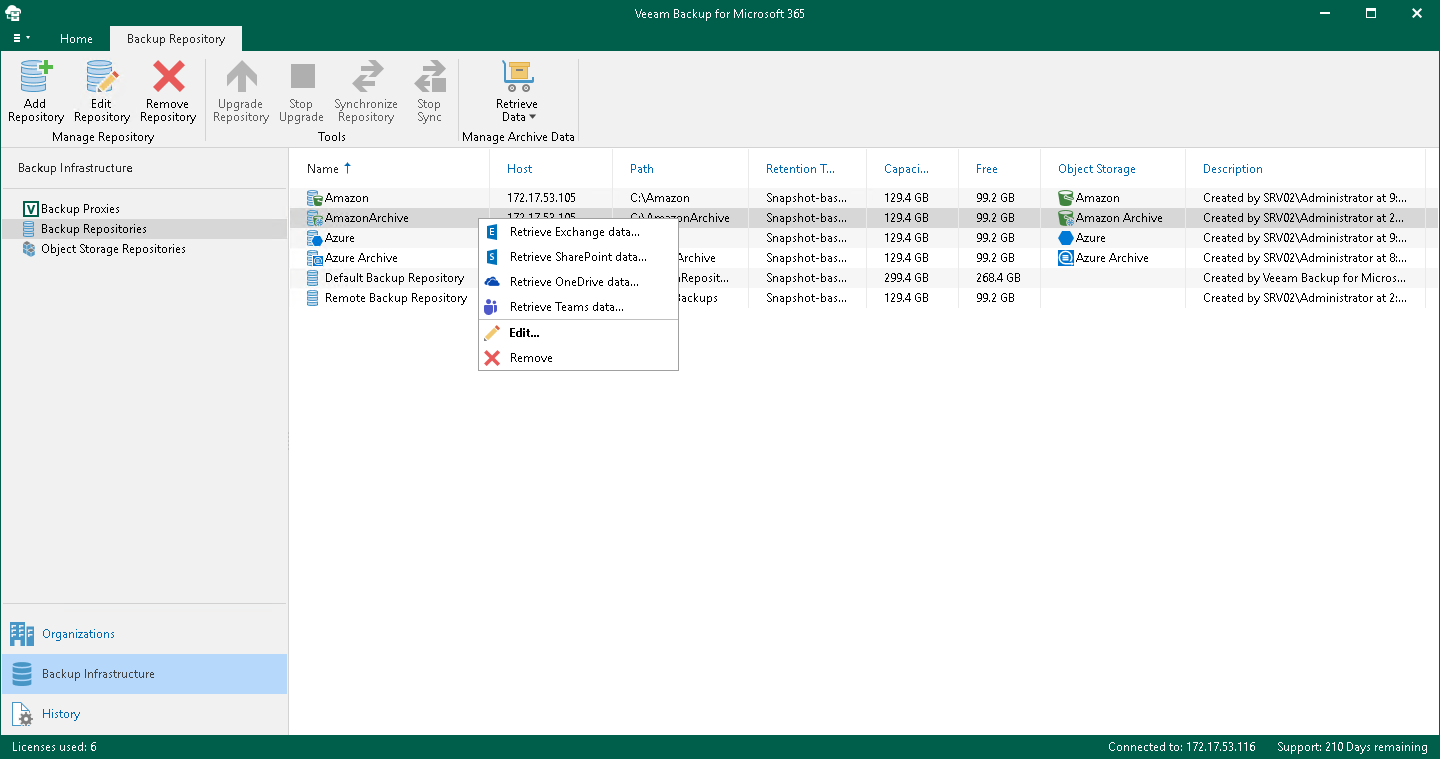Open Edit Repository from the ribbon
Viewport: 1440px width, 759px height.
click(x=101, y=91)
